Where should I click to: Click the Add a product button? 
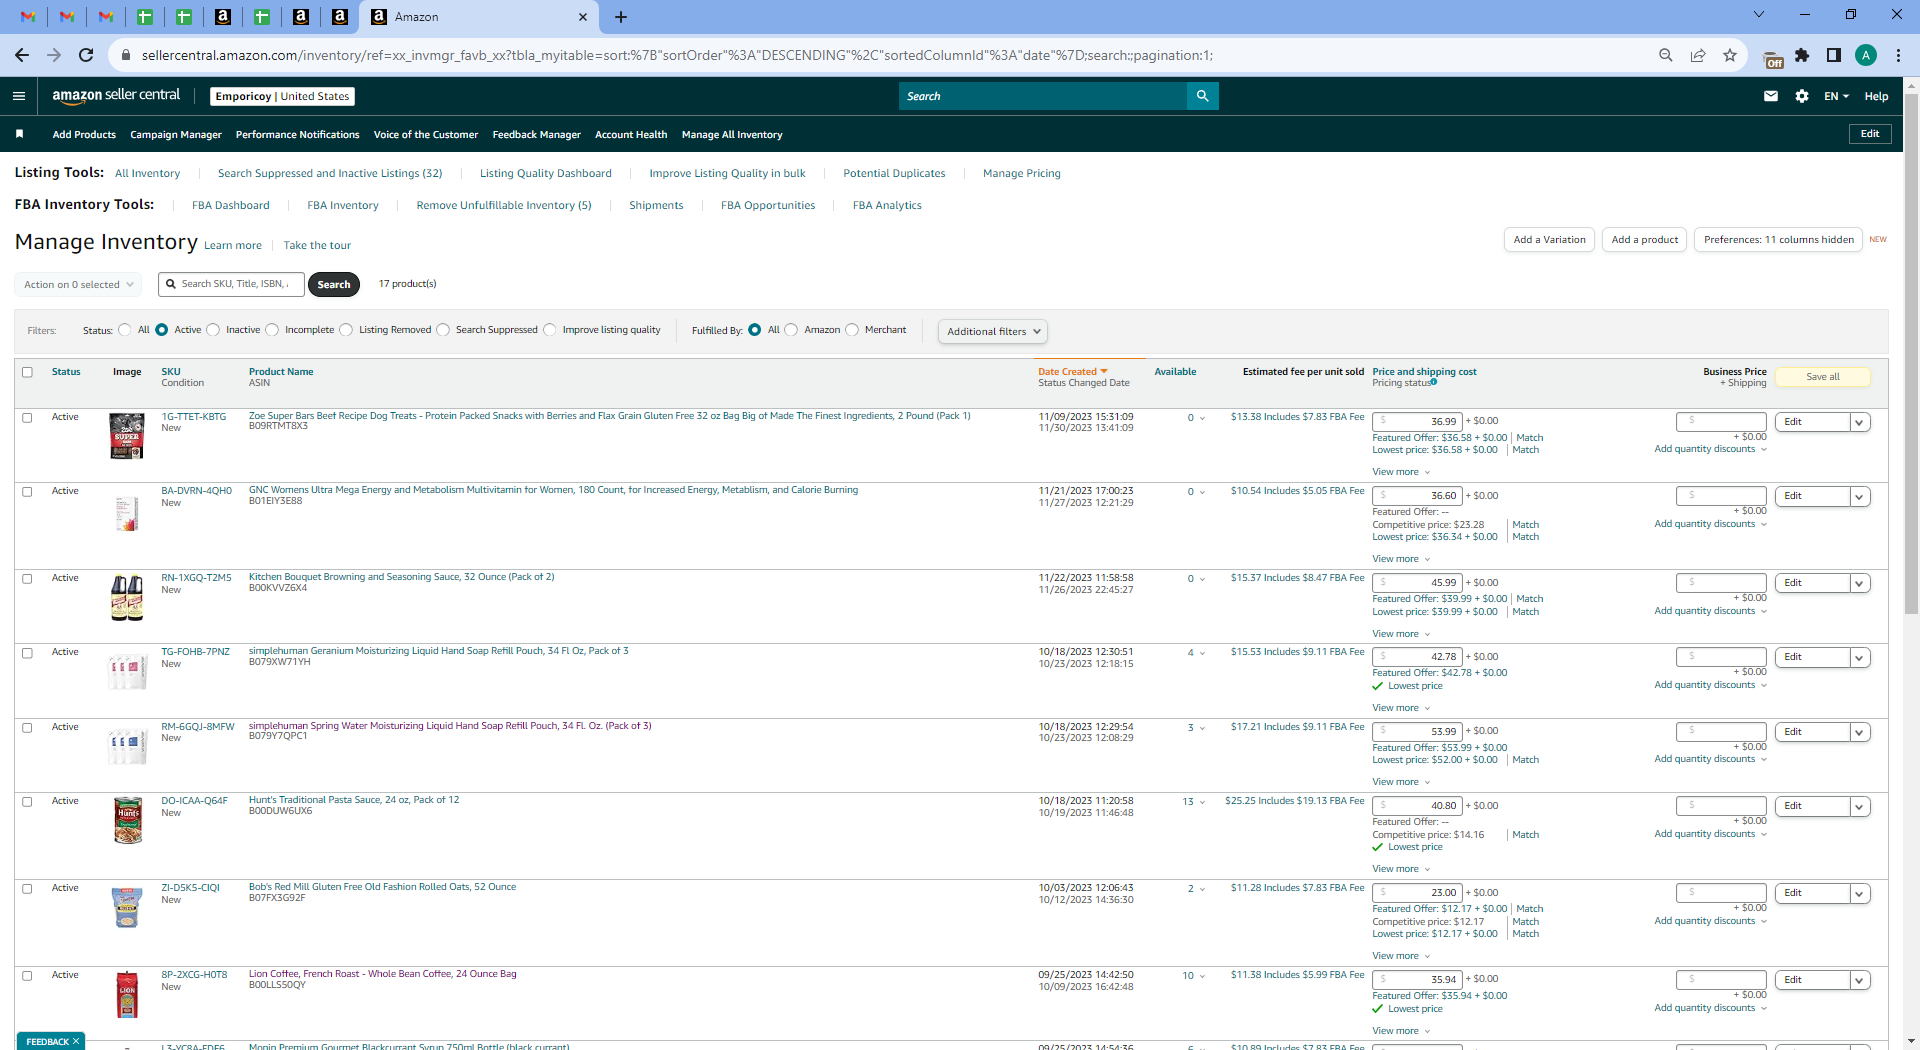[x=1645, y=240]
